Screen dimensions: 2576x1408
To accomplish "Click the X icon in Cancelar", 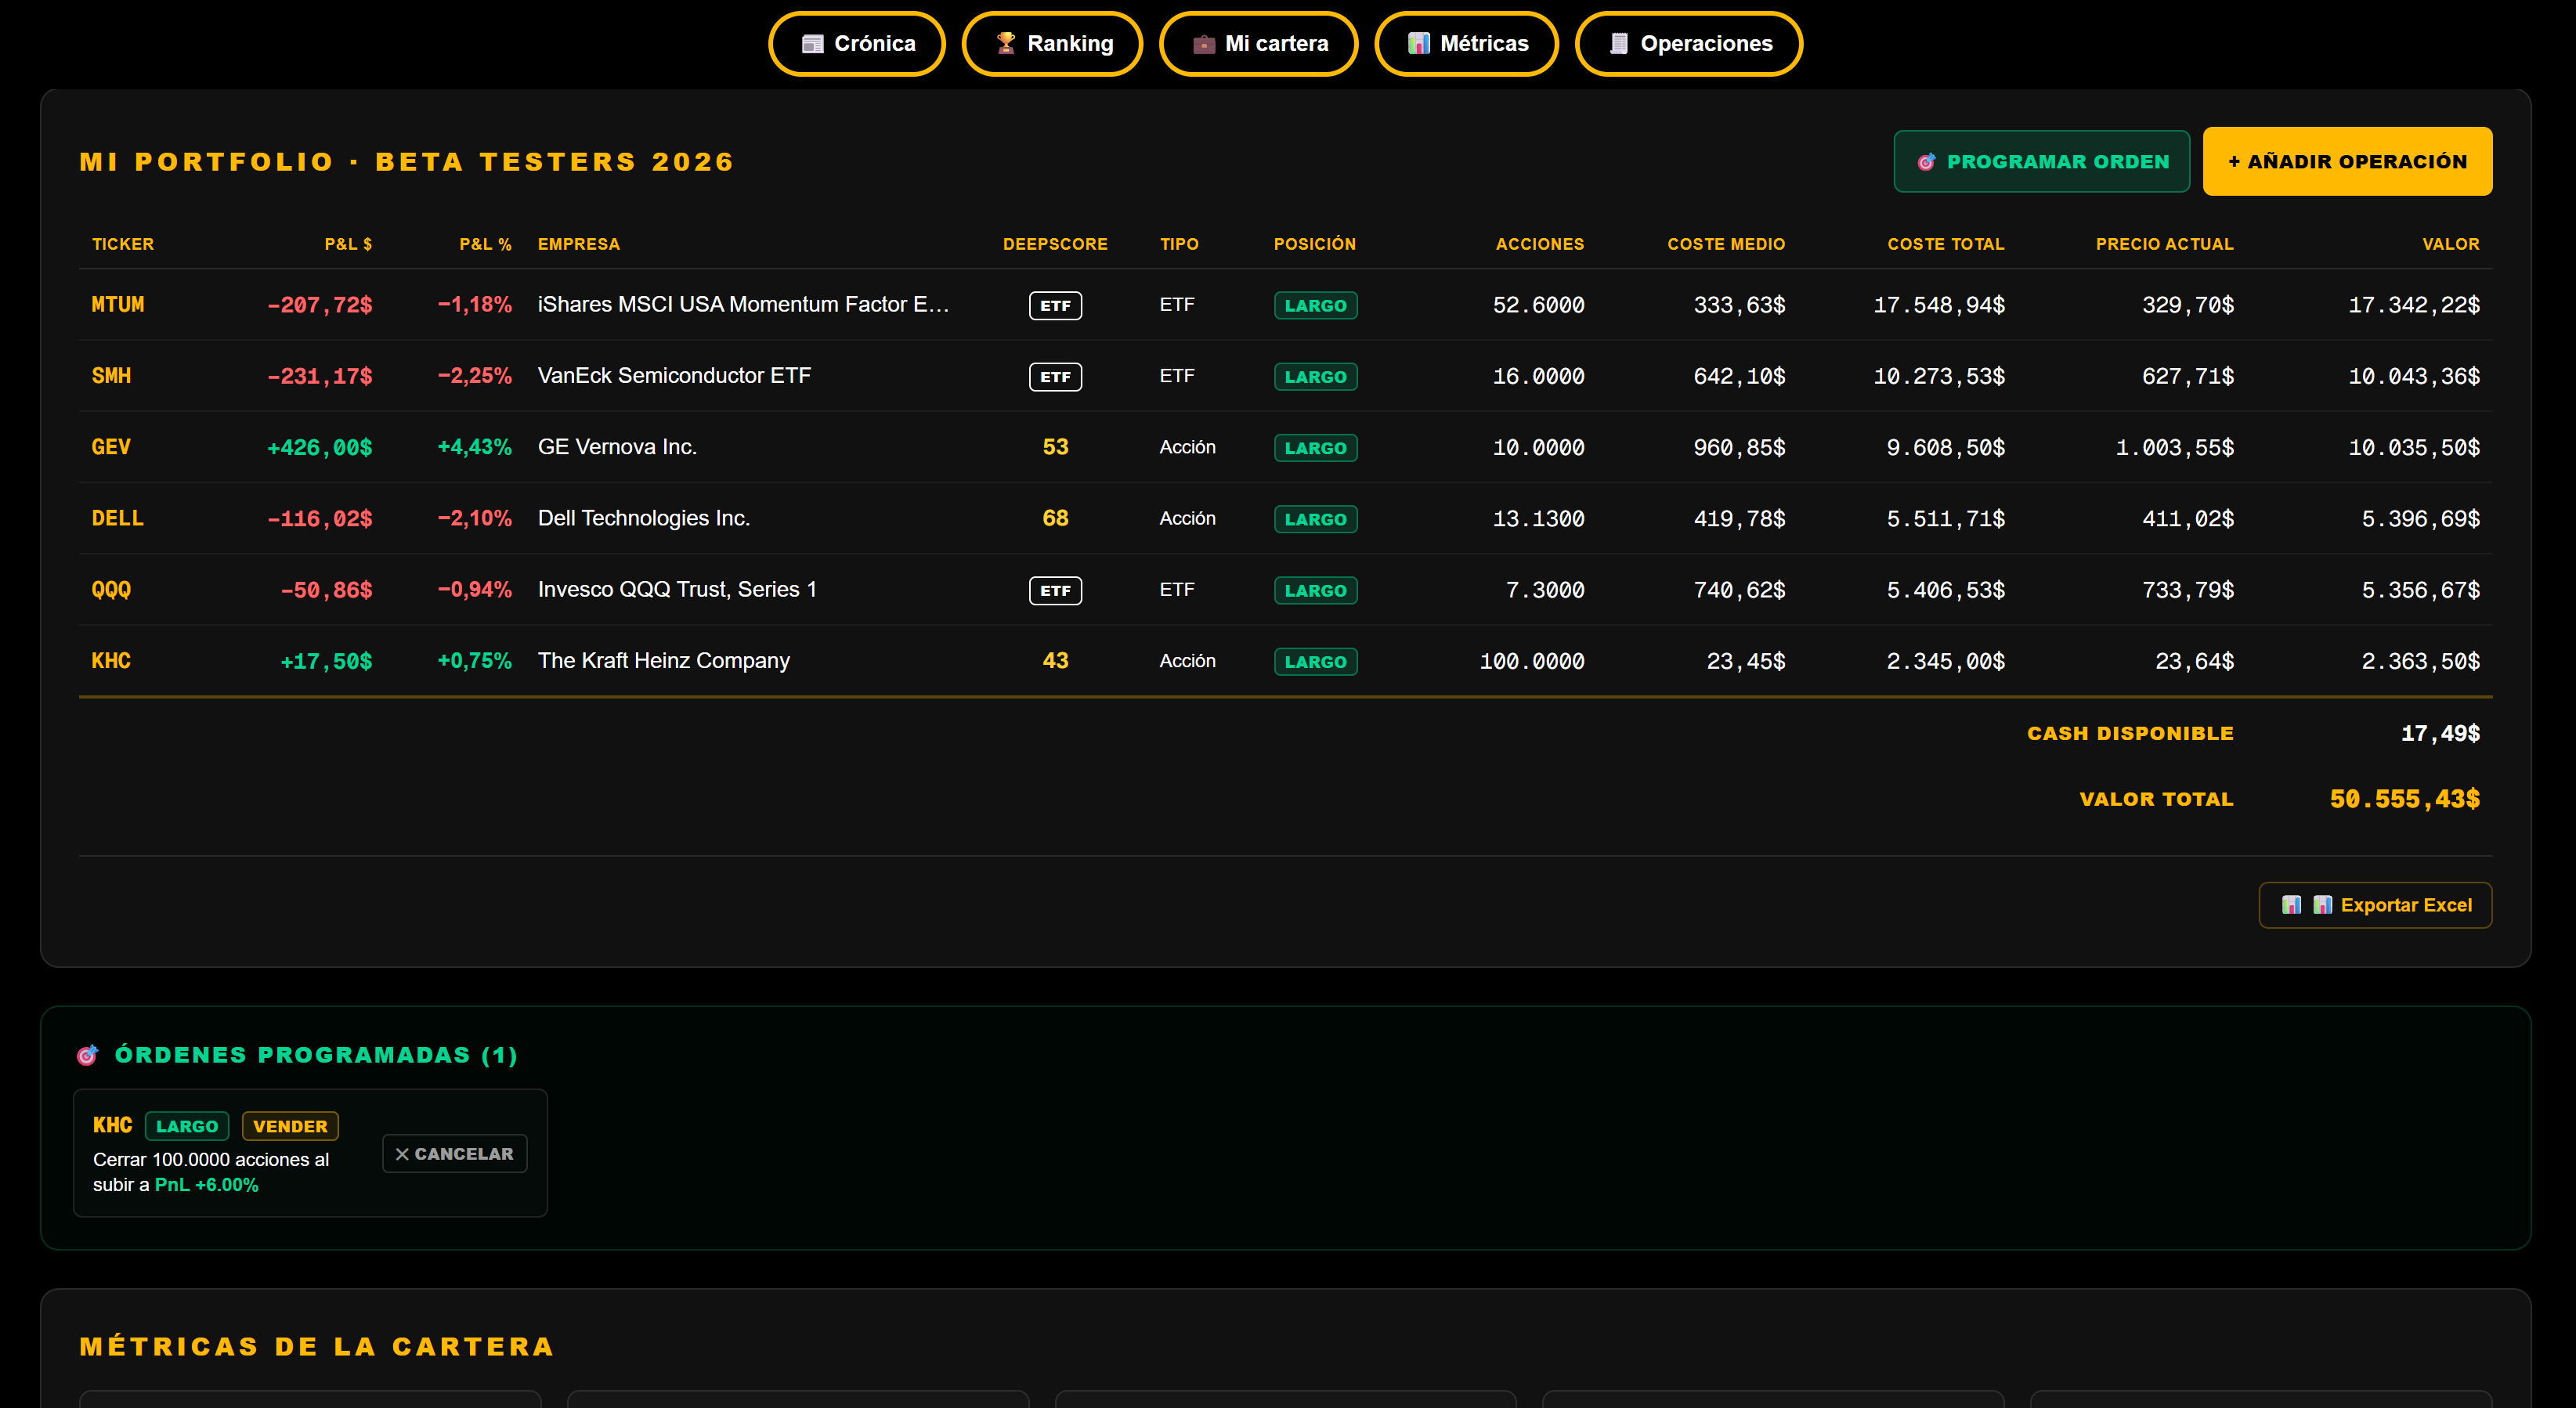I will [402, 1154].
